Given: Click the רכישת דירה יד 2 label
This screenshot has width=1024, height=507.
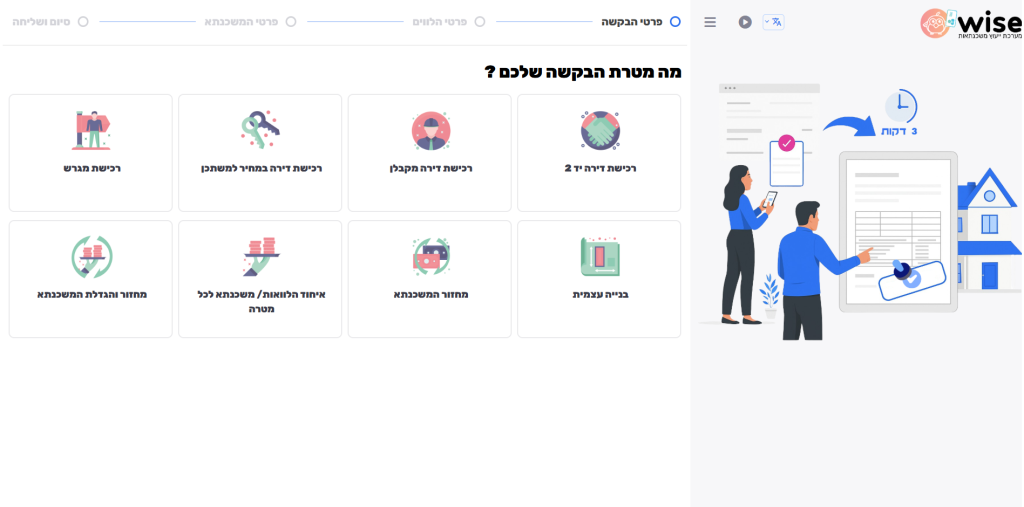Looking at the screenshot, I should [600, 168].
